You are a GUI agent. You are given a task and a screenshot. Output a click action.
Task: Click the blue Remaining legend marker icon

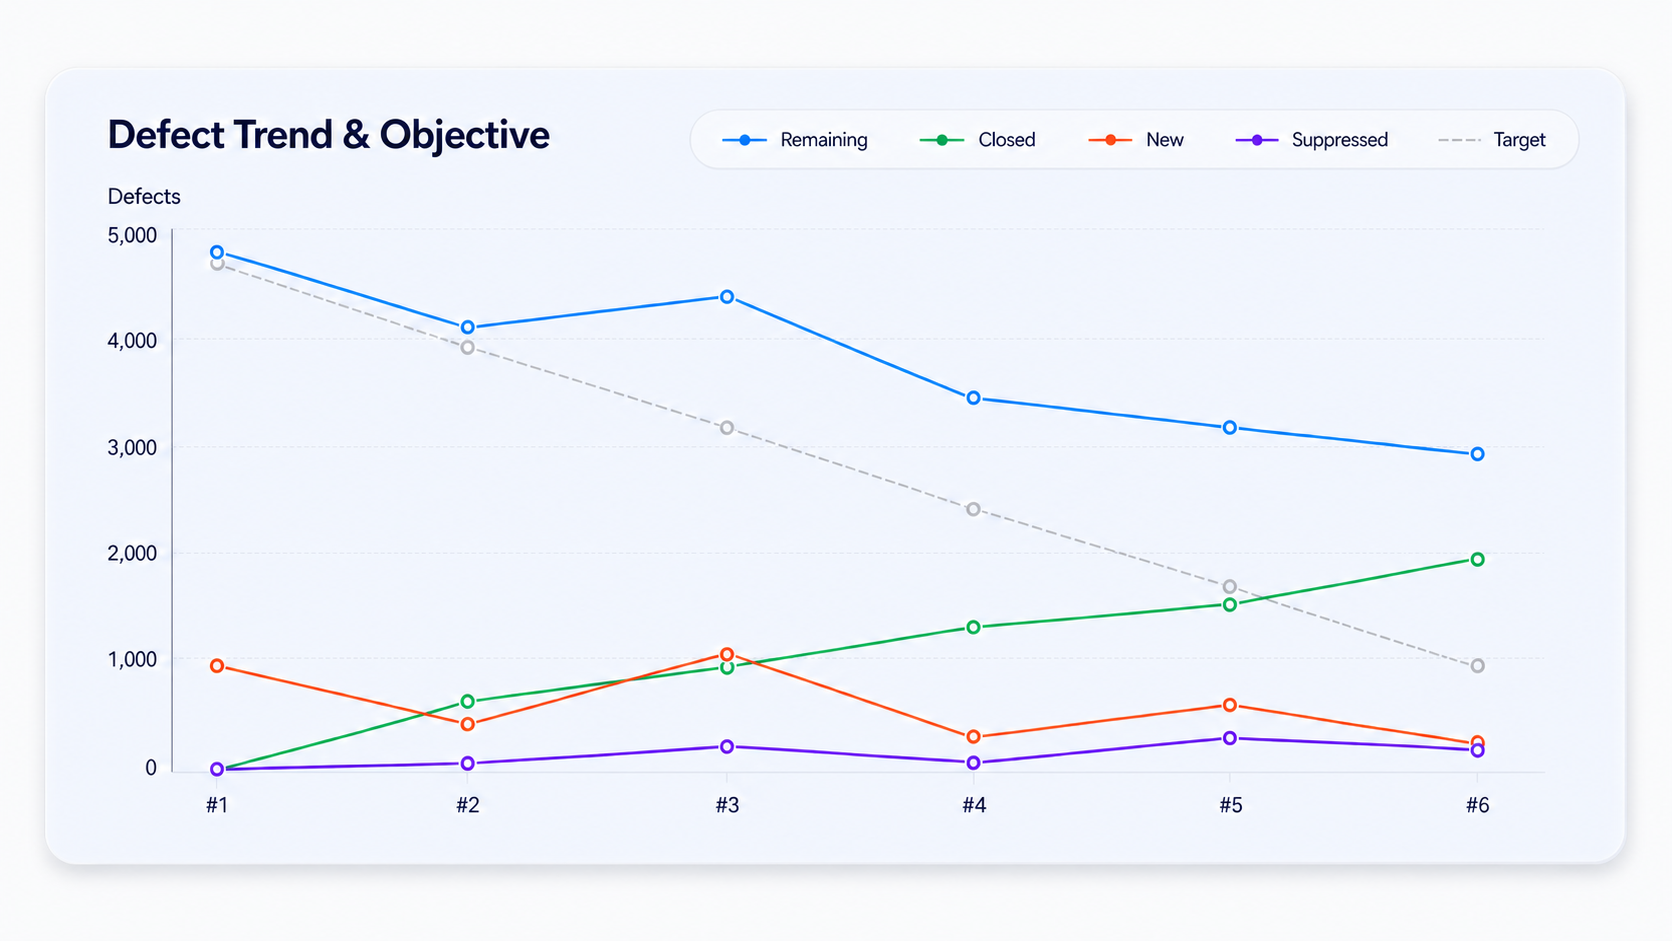(744, 140)
